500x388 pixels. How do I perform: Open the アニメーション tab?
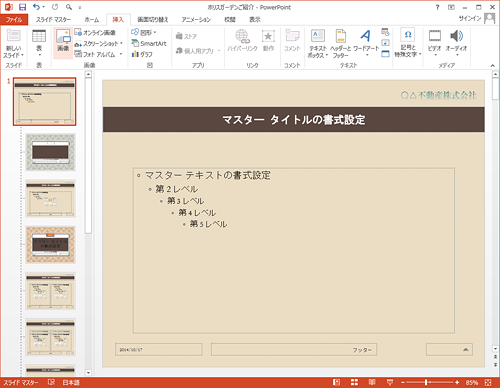196,20
